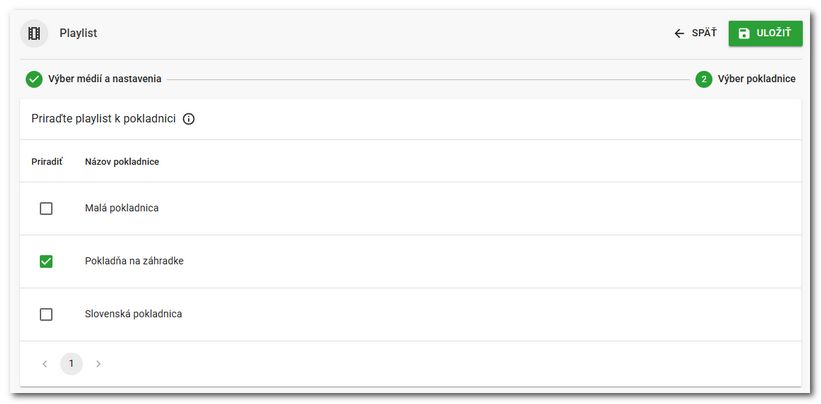This screenshot has width=821, height=404.
Task: Click the Playlist film icon
Action: (35, 33)
